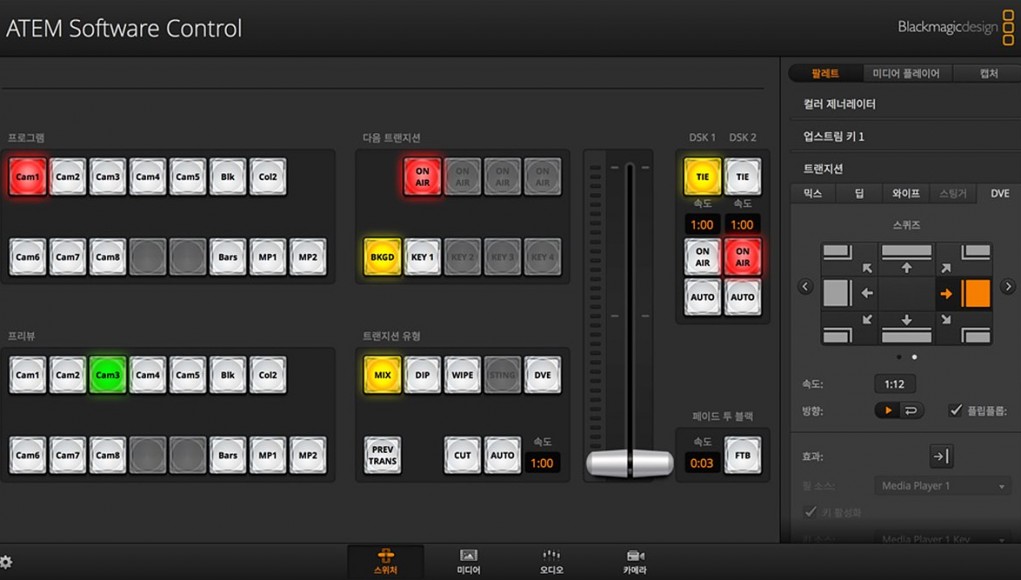
Task: Toggle KEY 1 for next transition
Action: click(x=423, y=257)
